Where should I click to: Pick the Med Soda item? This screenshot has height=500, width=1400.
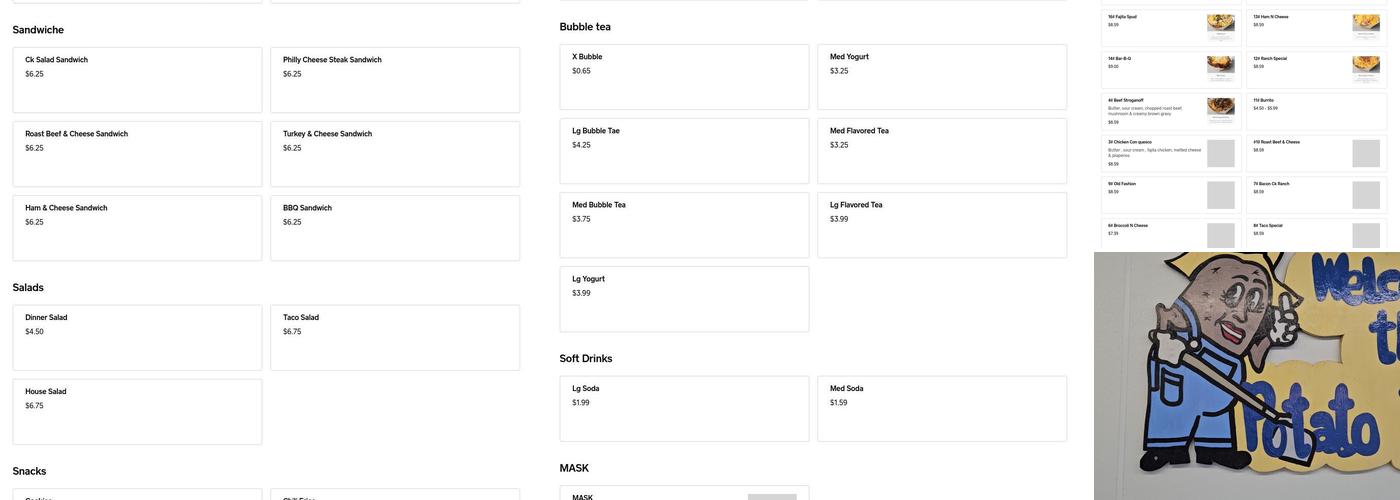coord(942,409)
